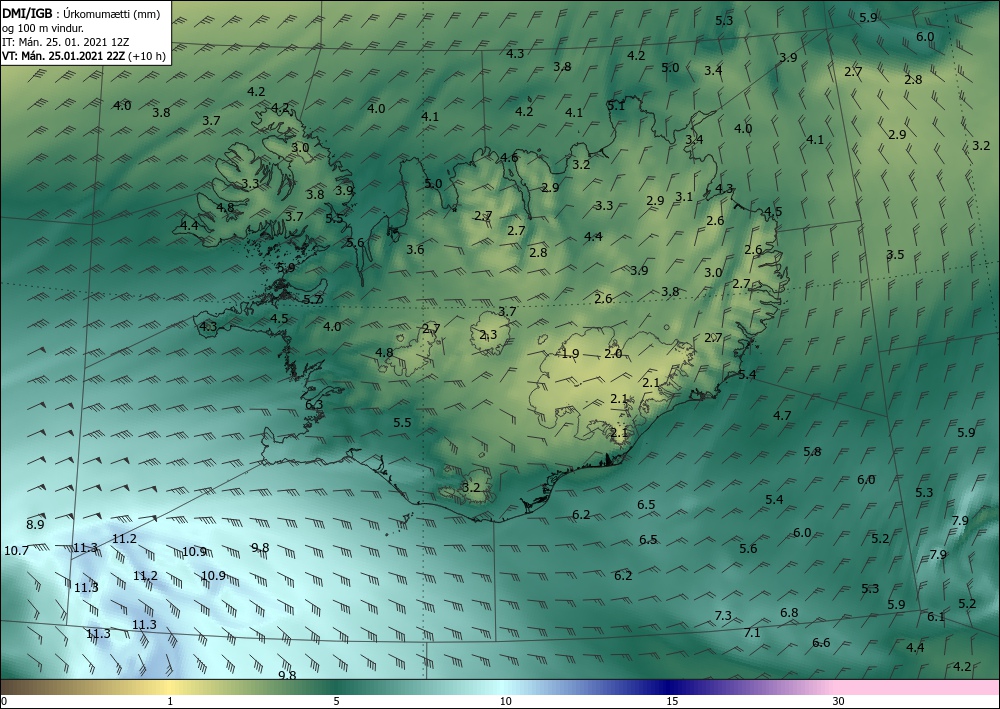The height and width of the screenshot is (709, 1000).
Task: Click the 2.0 value on the map
Action: tap(613, 354)
